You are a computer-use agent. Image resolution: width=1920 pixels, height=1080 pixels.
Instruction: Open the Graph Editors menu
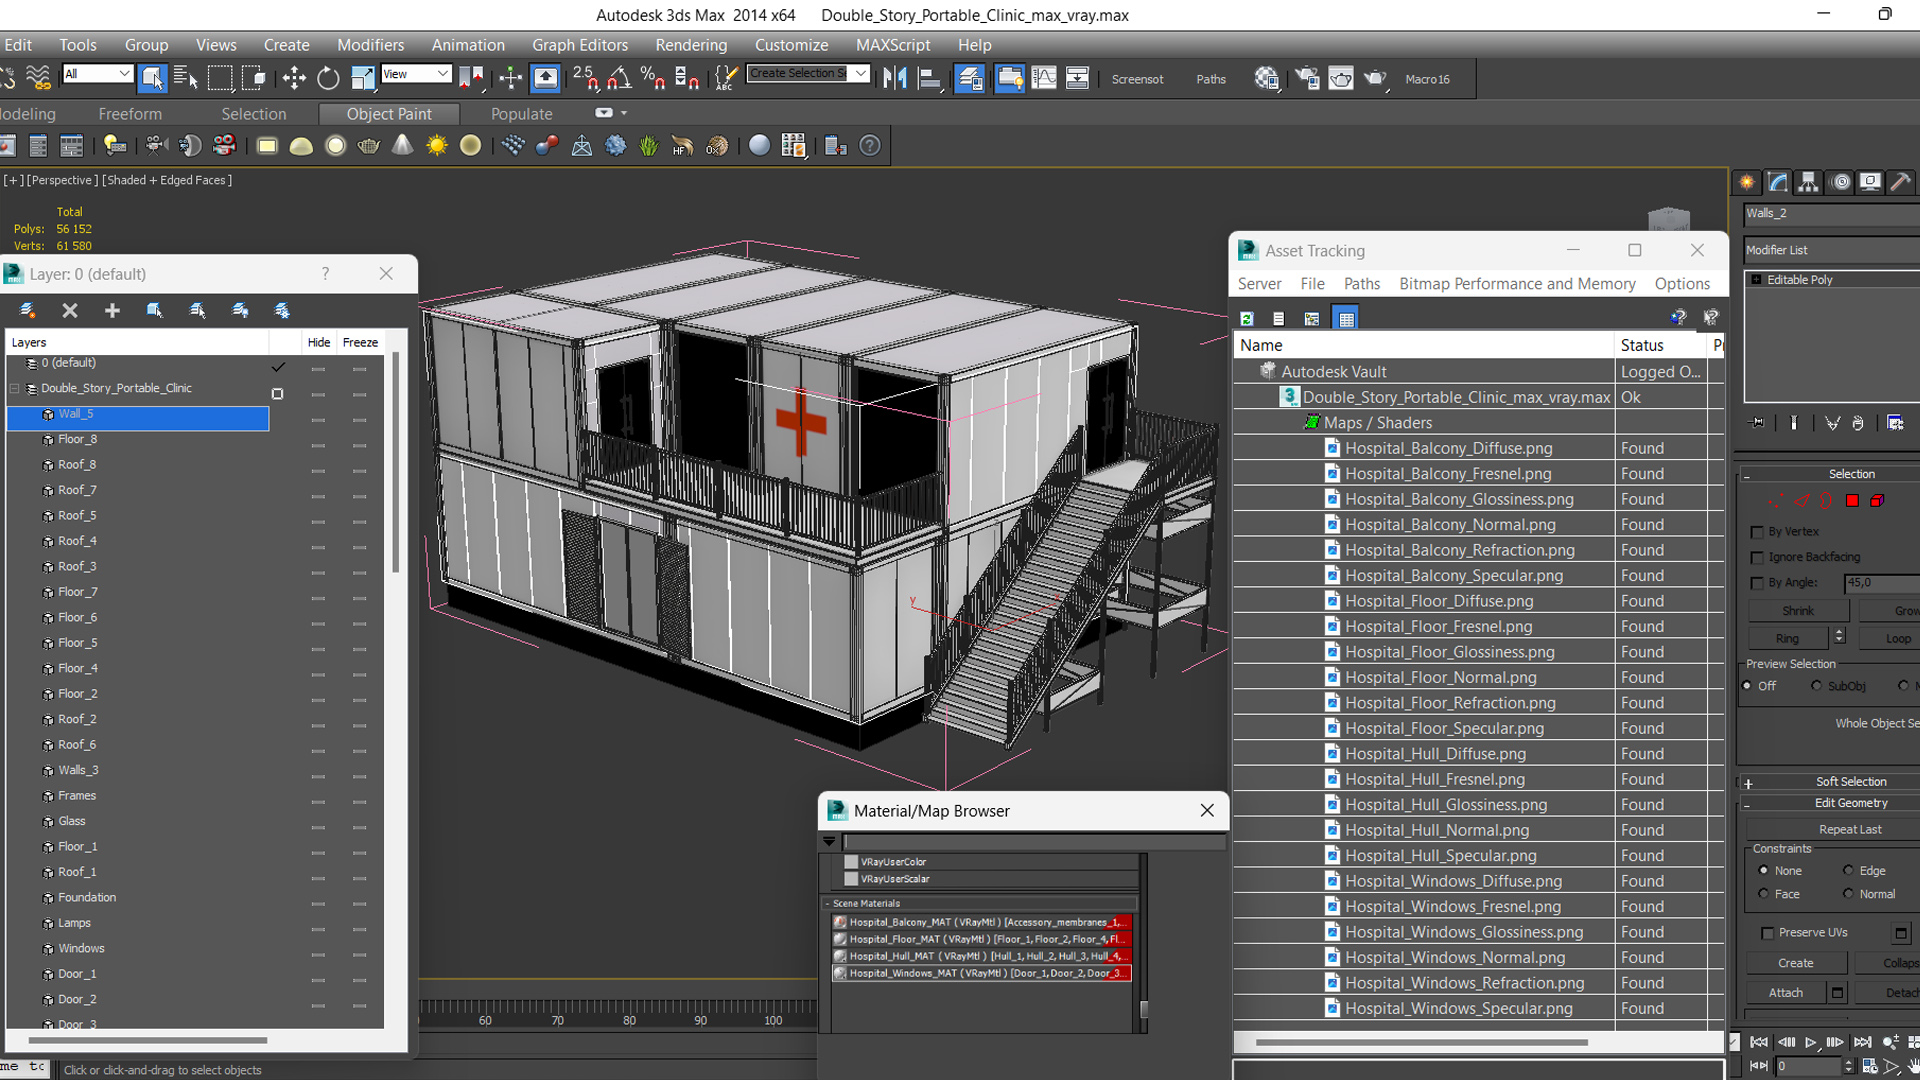[x=580, y=45]
